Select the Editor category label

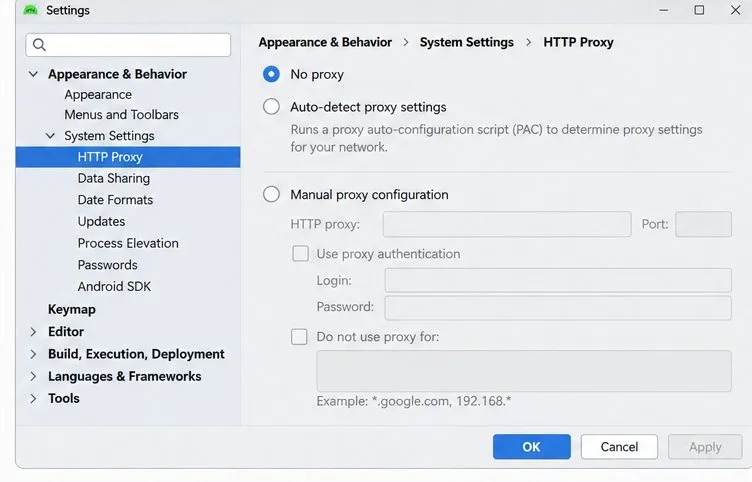tap(66, 331)
